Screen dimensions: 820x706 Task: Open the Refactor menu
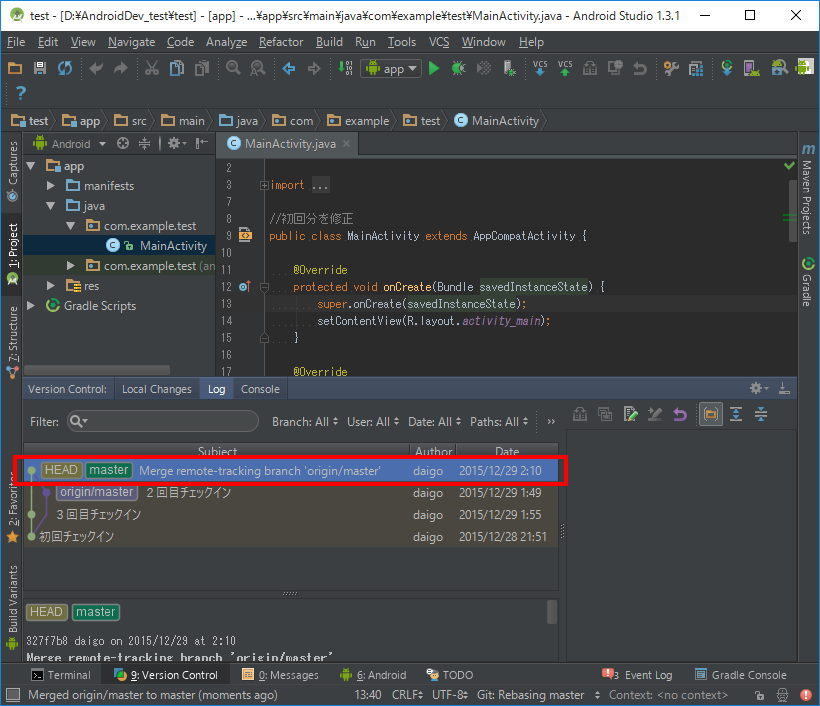(281, 42)
